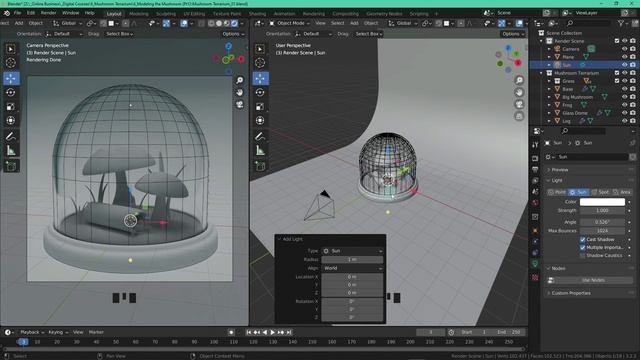Viewport: 640px width, 360px height.
Task: Expand the Preview panel
Action: click(559, 169)
